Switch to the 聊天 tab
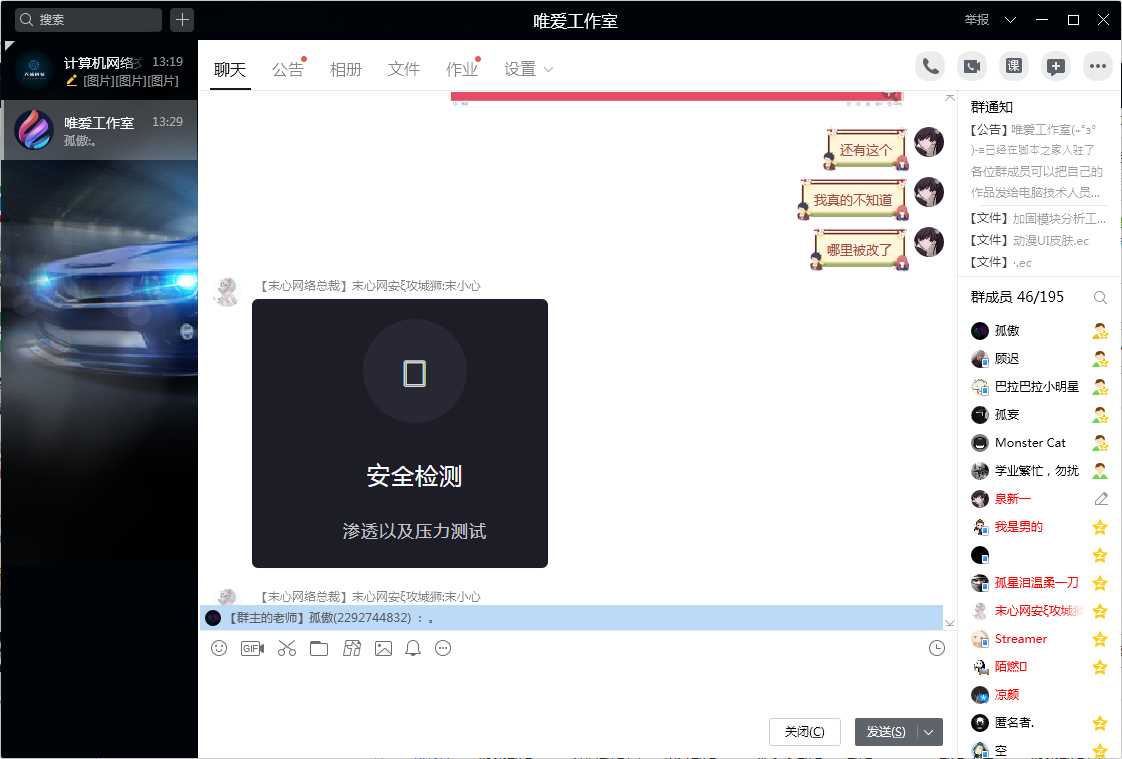The width and height of the screenshot is (1122, 759). [x=230, y=69]
